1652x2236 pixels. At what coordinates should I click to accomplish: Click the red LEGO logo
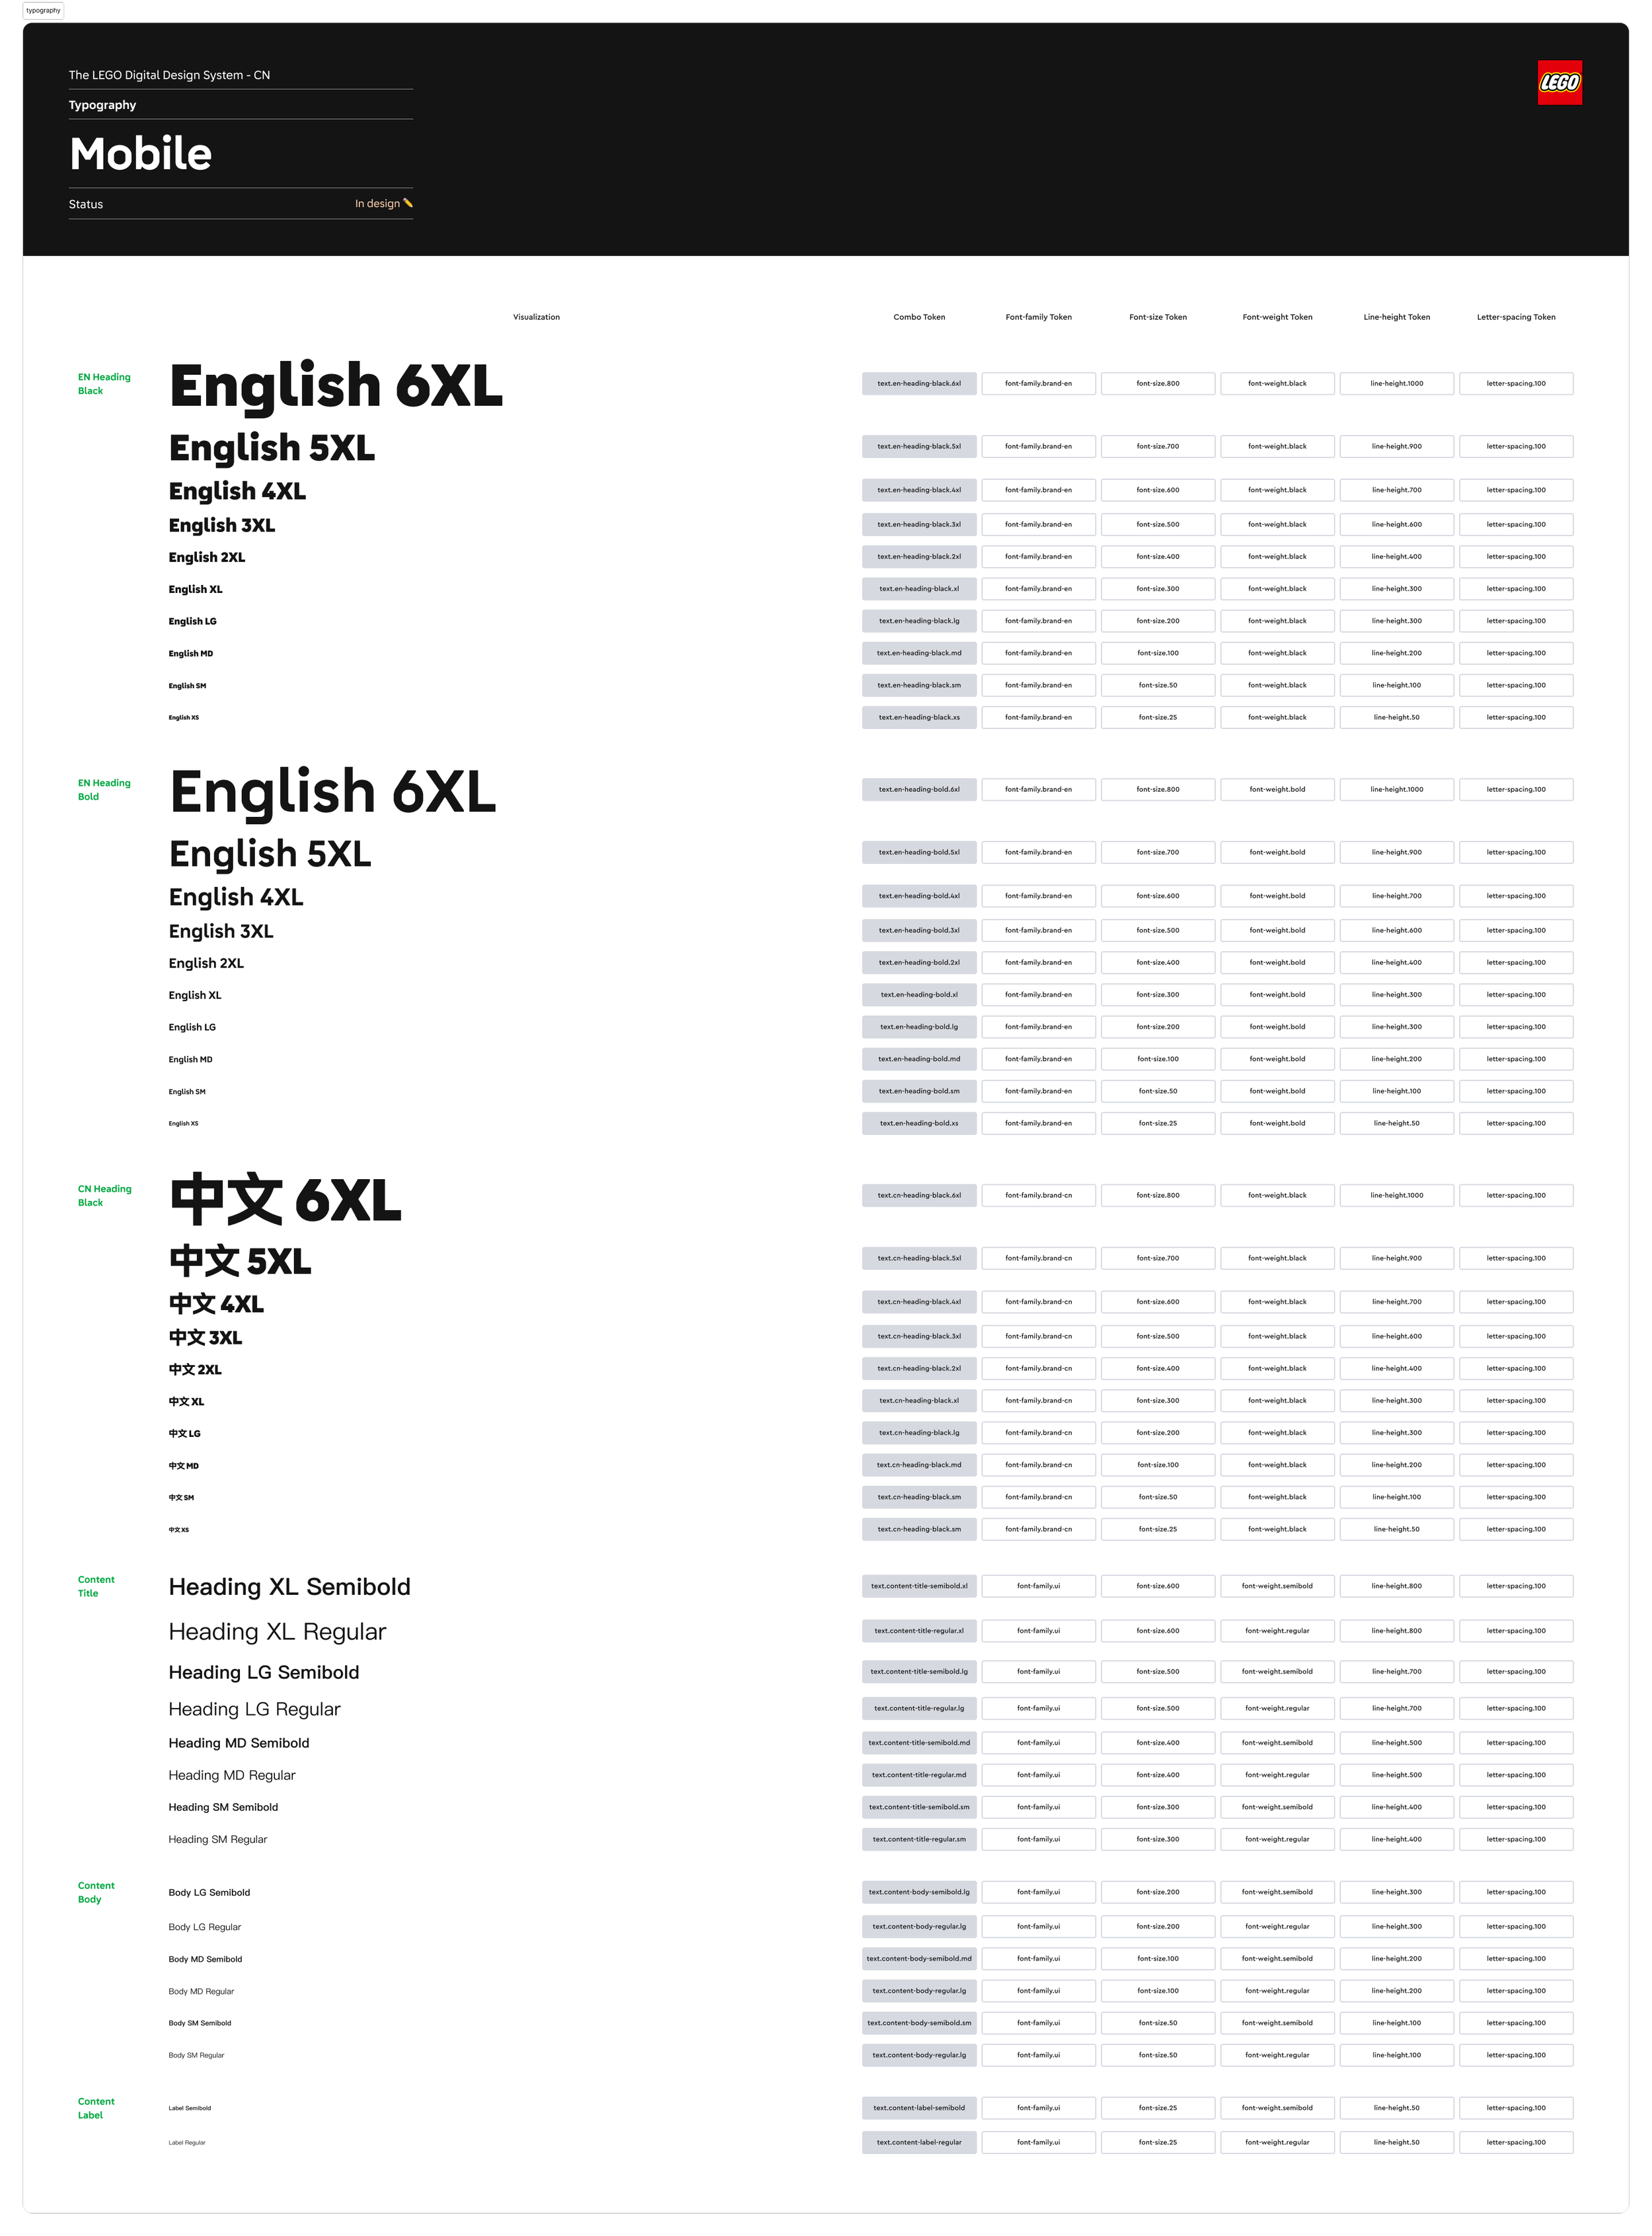click(1559, 82)
